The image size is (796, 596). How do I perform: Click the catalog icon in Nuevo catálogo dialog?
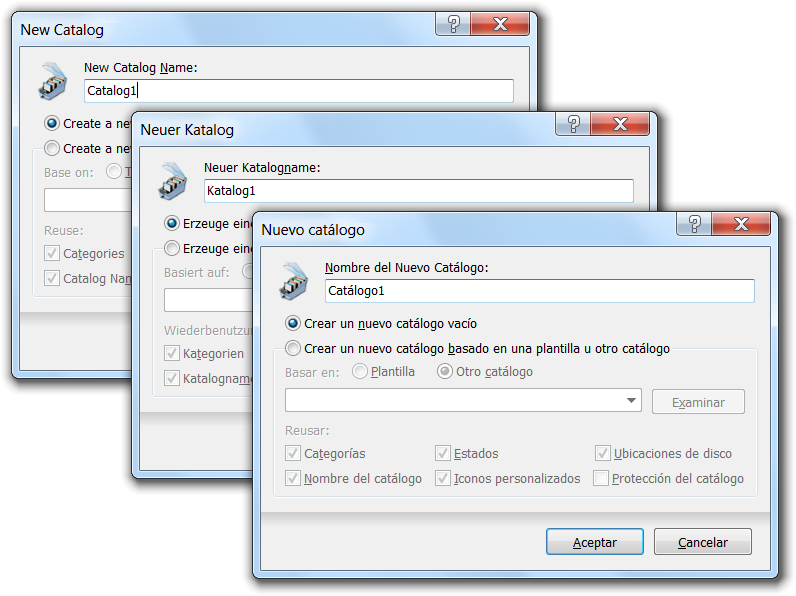coord(293,281)
